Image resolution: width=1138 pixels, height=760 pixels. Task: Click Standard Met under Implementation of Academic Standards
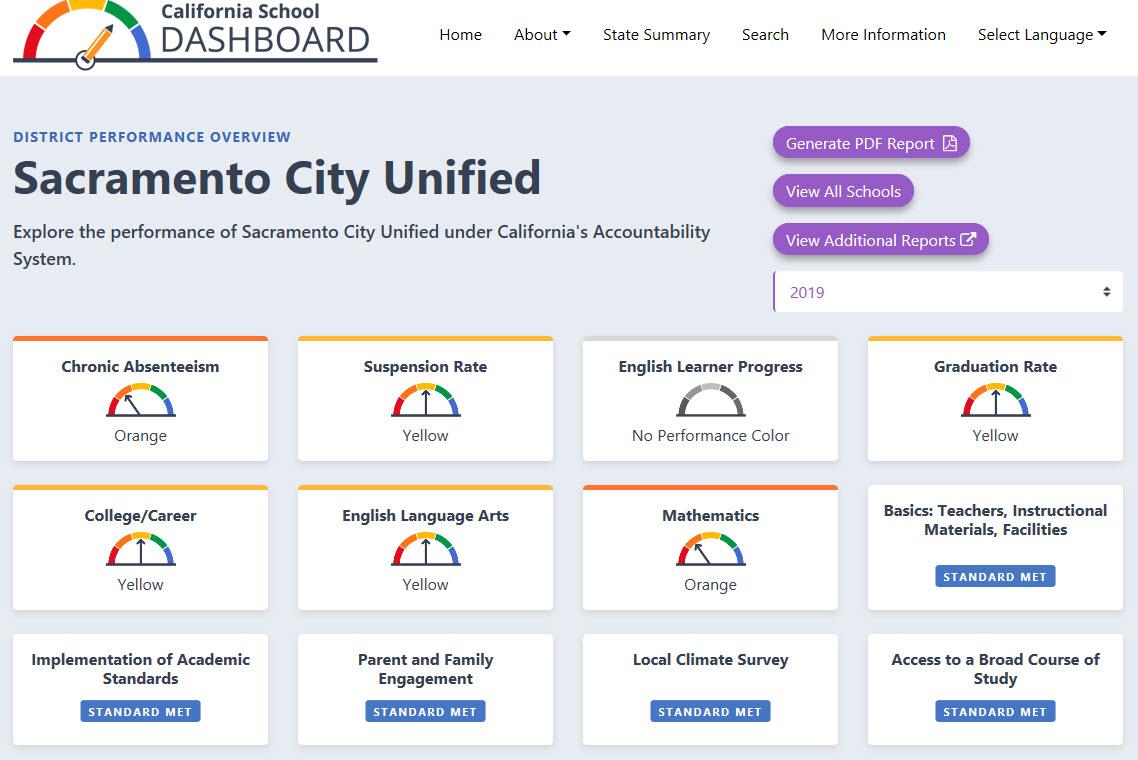pos(140,711)
